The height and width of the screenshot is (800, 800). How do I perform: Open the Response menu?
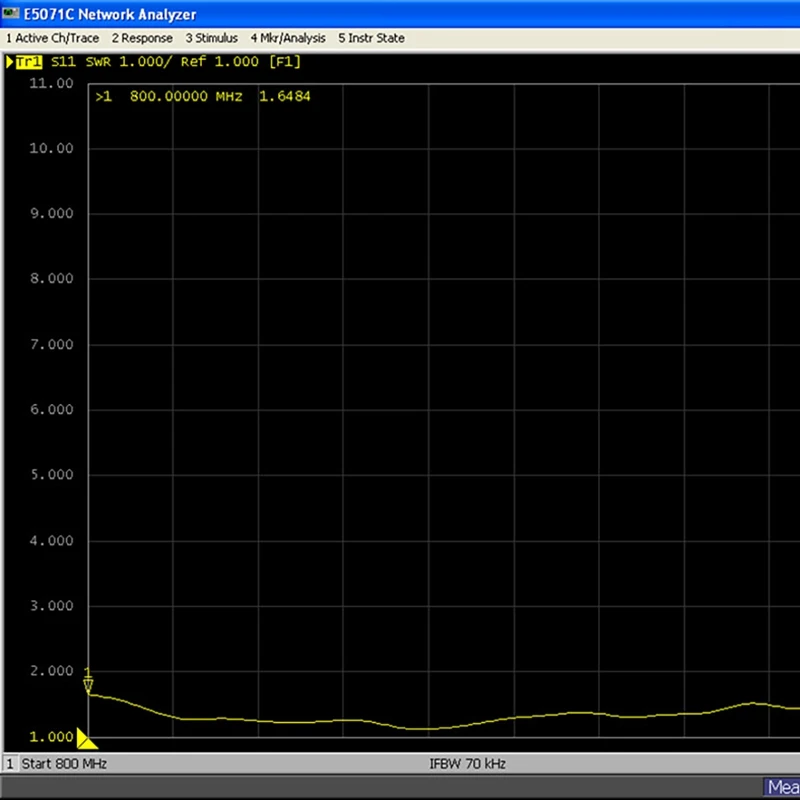142,38
